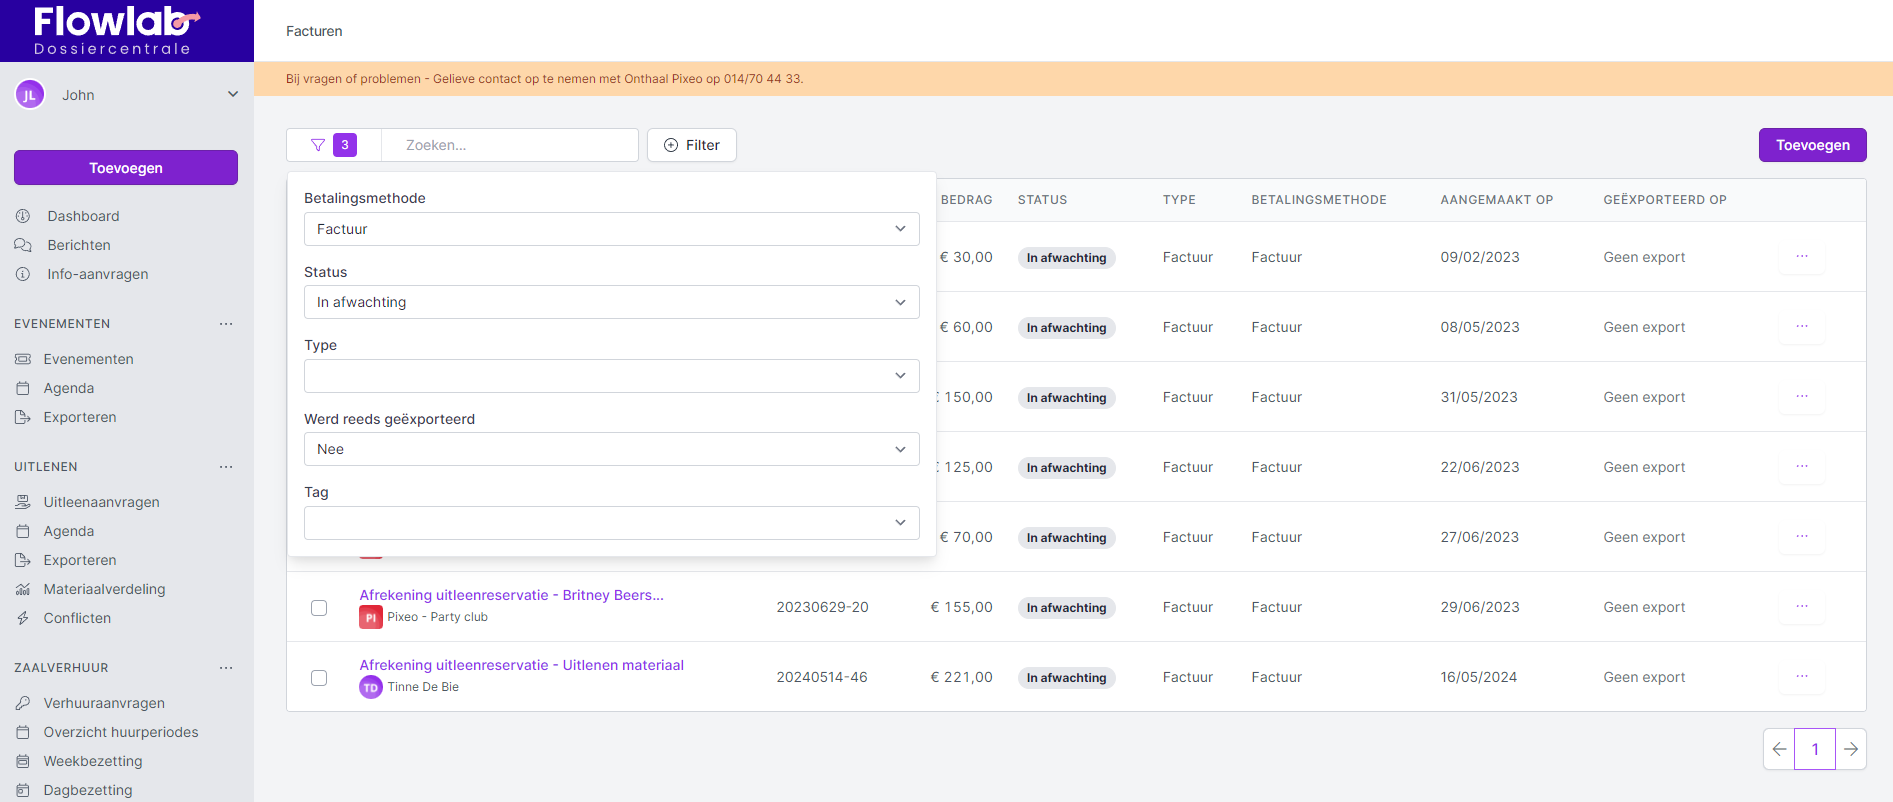The image size is (1893, 802).
Task: Click the Zoeken search field
Action: [510, 145]
